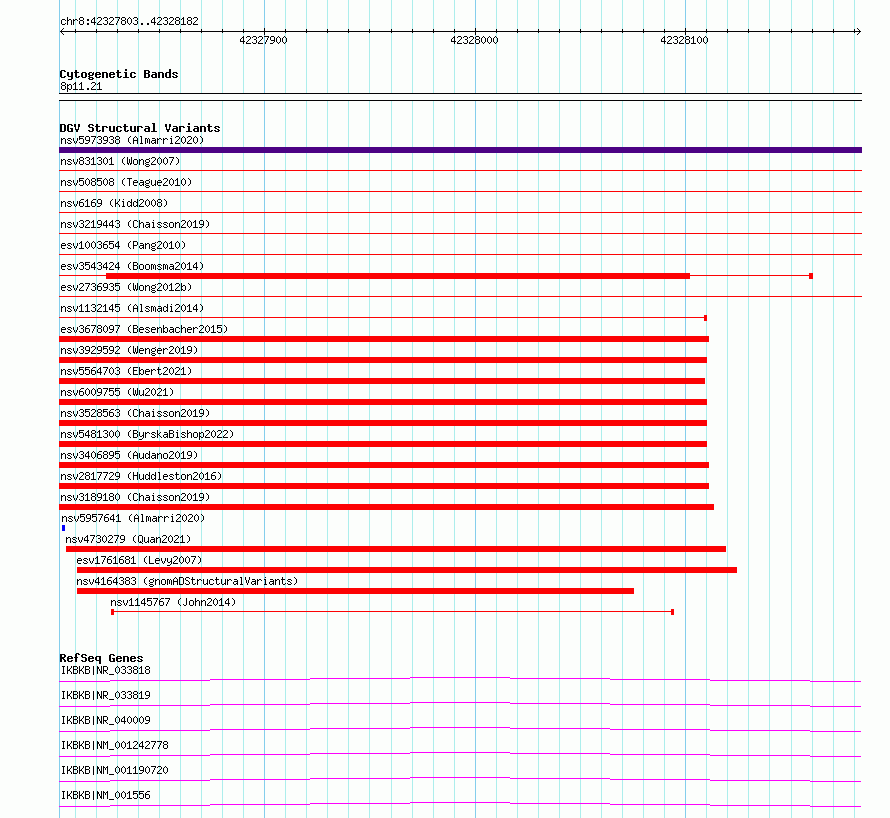Select the esv2736935 (Wong2012b) label
This screenshot has height=818, width=890.
(126, 287)
